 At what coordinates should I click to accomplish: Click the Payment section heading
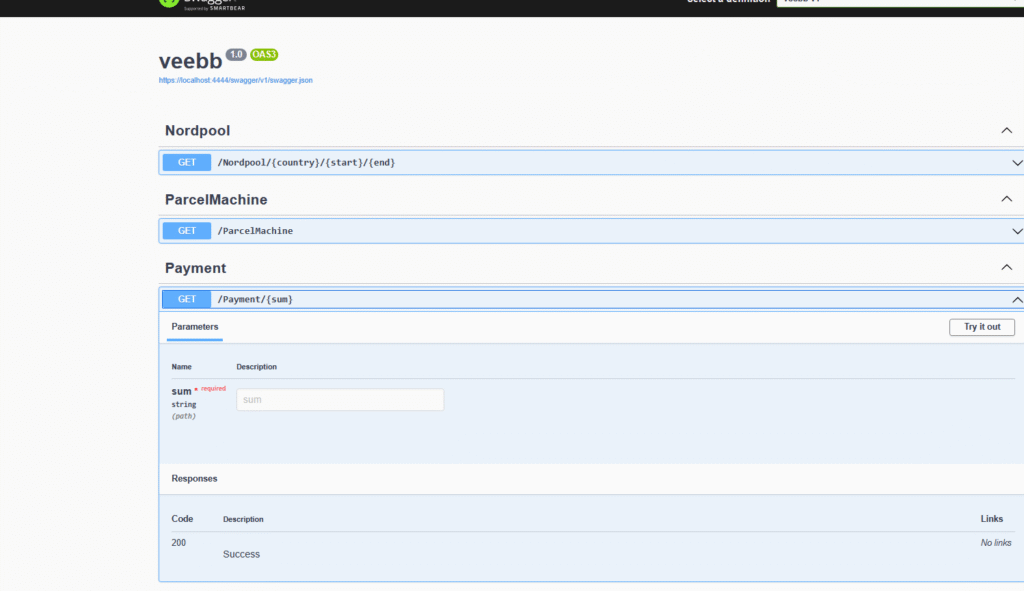[196, 268]
